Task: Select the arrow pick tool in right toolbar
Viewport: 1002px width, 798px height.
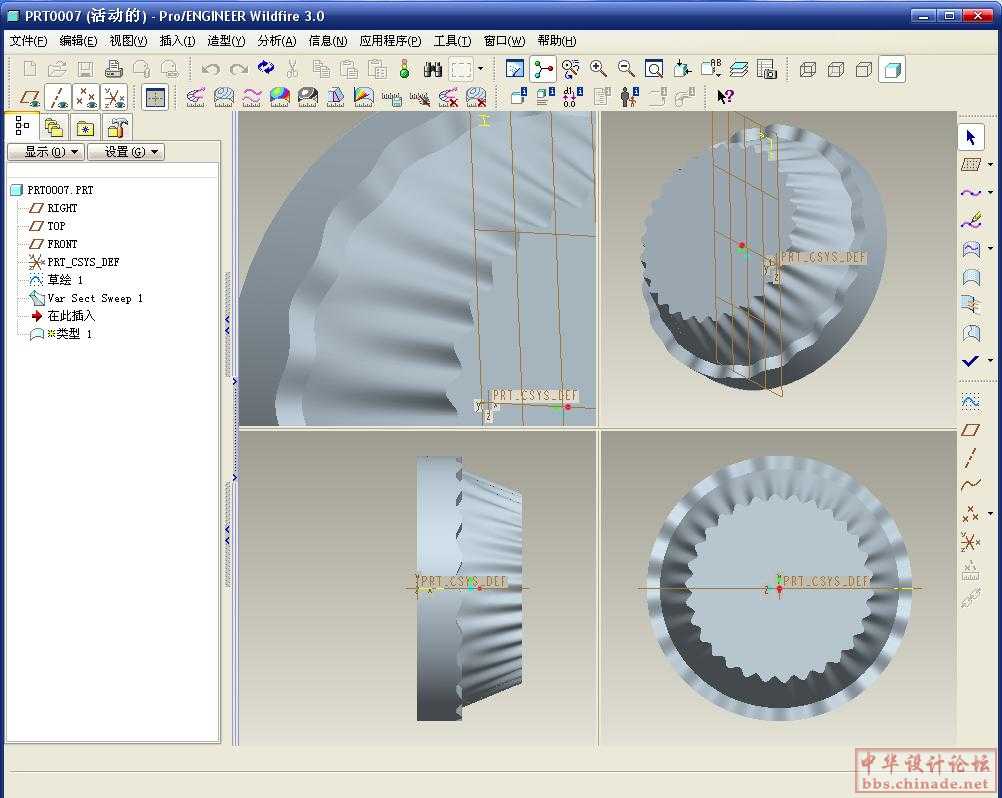Action: click(971, 137)
